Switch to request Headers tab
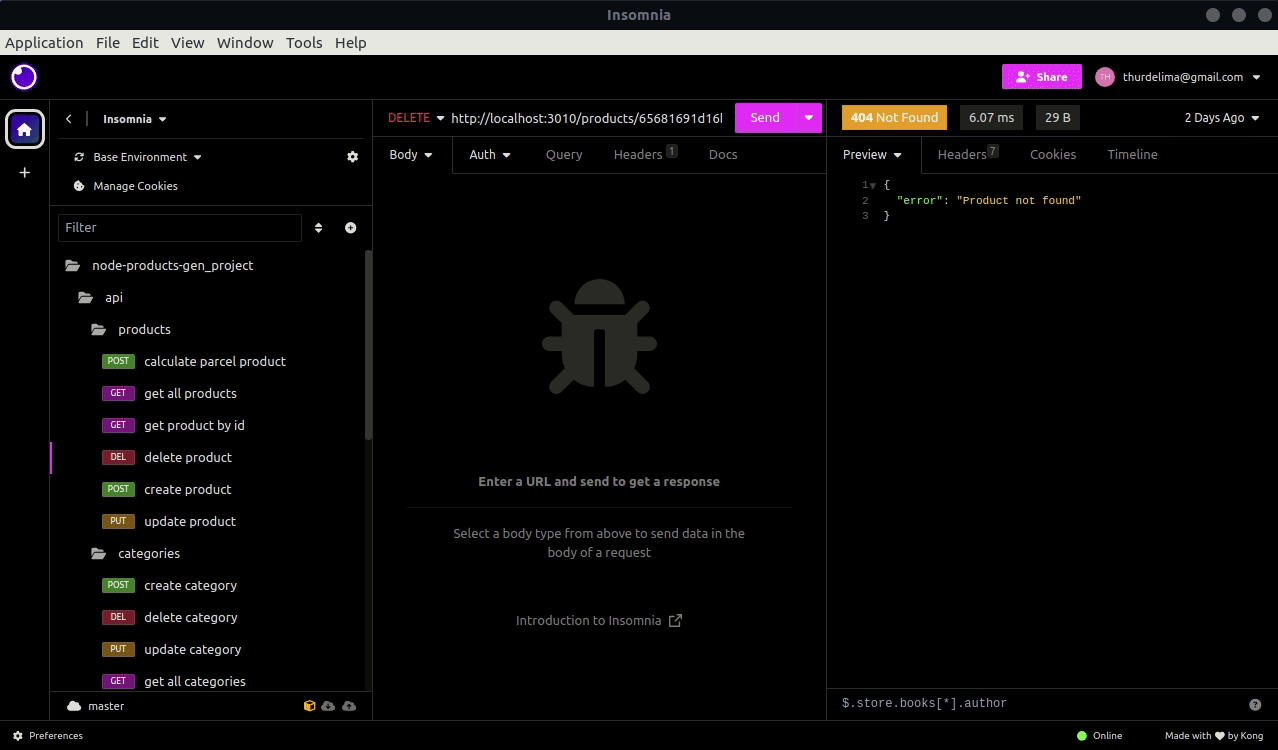 pyautogui.click(x=645, y=154)
